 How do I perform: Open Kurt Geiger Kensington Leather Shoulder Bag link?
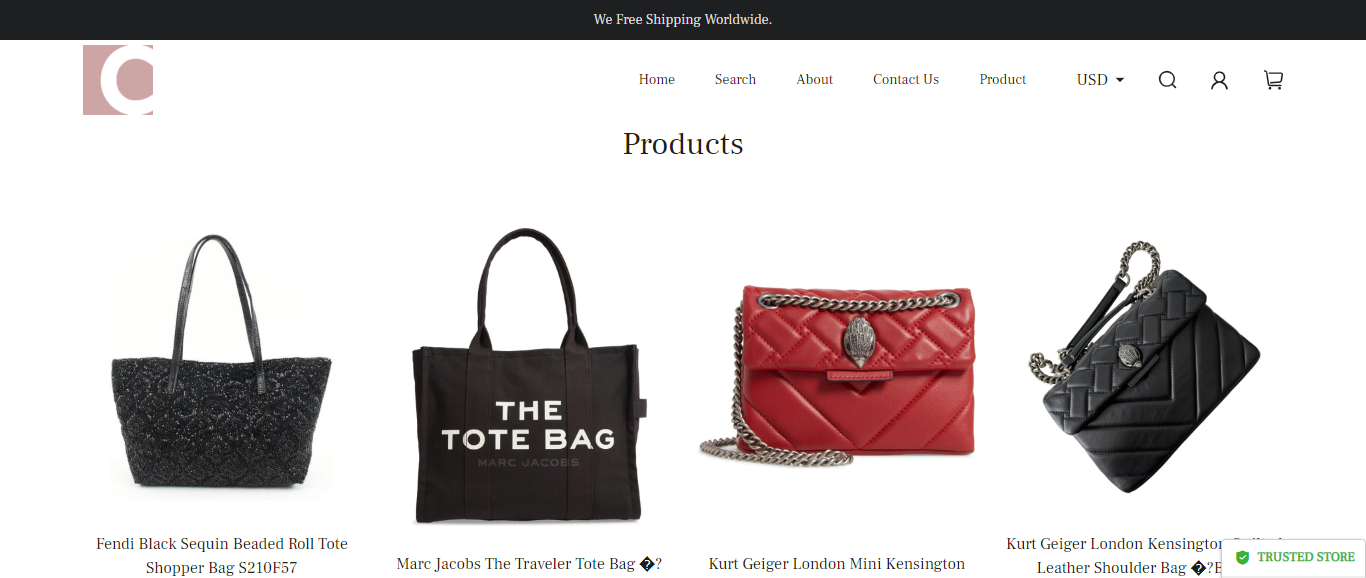tap(1144, 556)
